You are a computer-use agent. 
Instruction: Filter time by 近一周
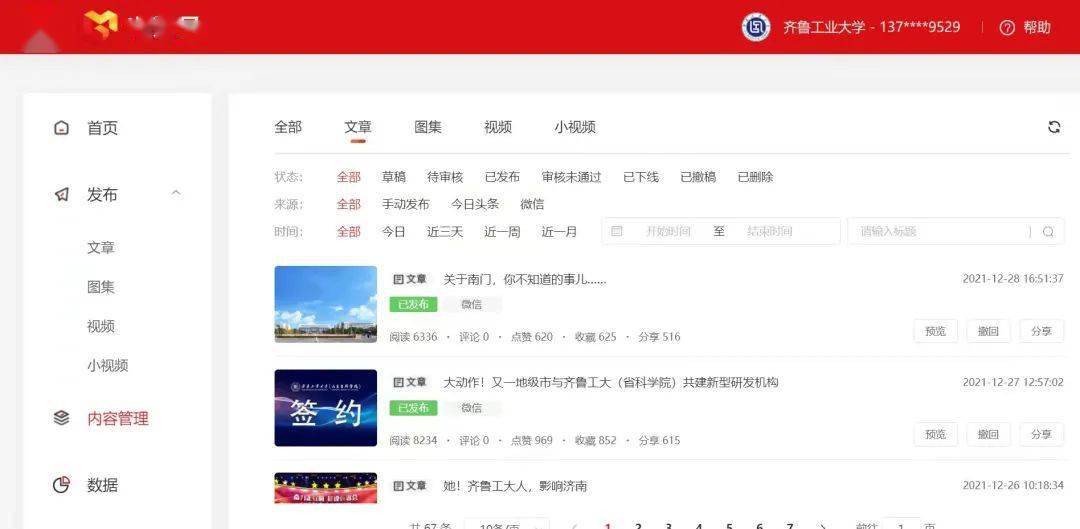point(502,232)
